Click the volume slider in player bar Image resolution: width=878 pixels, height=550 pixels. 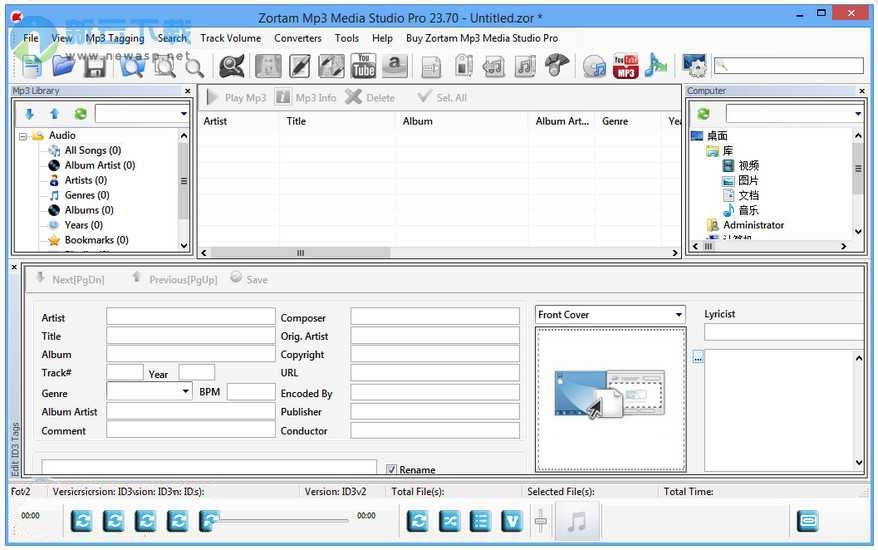coord(540,521)
